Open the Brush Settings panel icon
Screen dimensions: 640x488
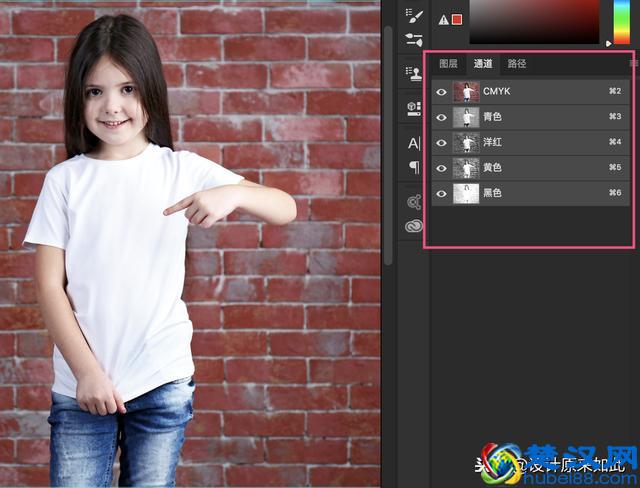coord(414,16)
